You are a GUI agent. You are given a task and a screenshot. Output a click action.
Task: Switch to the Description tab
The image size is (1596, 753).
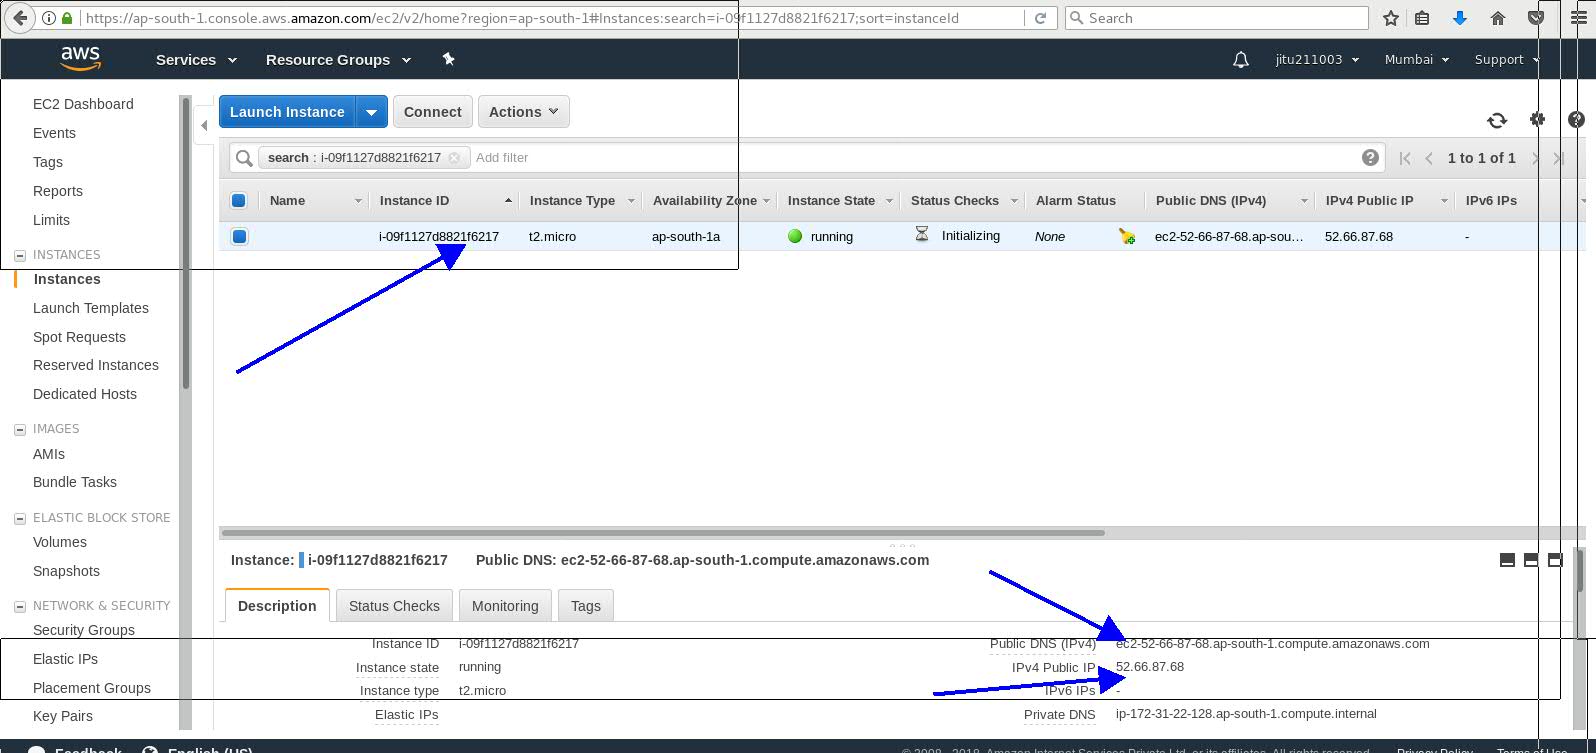coord(277,606)
